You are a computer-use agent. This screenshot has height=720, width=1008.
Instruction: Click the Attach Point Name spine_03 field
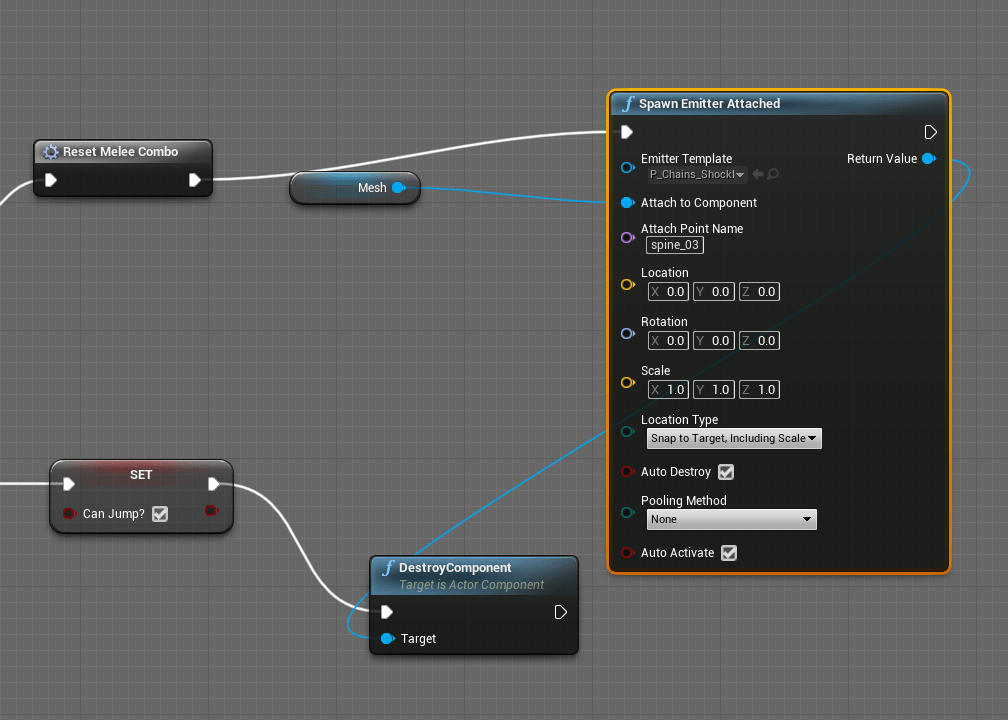(x=675, y=245)
